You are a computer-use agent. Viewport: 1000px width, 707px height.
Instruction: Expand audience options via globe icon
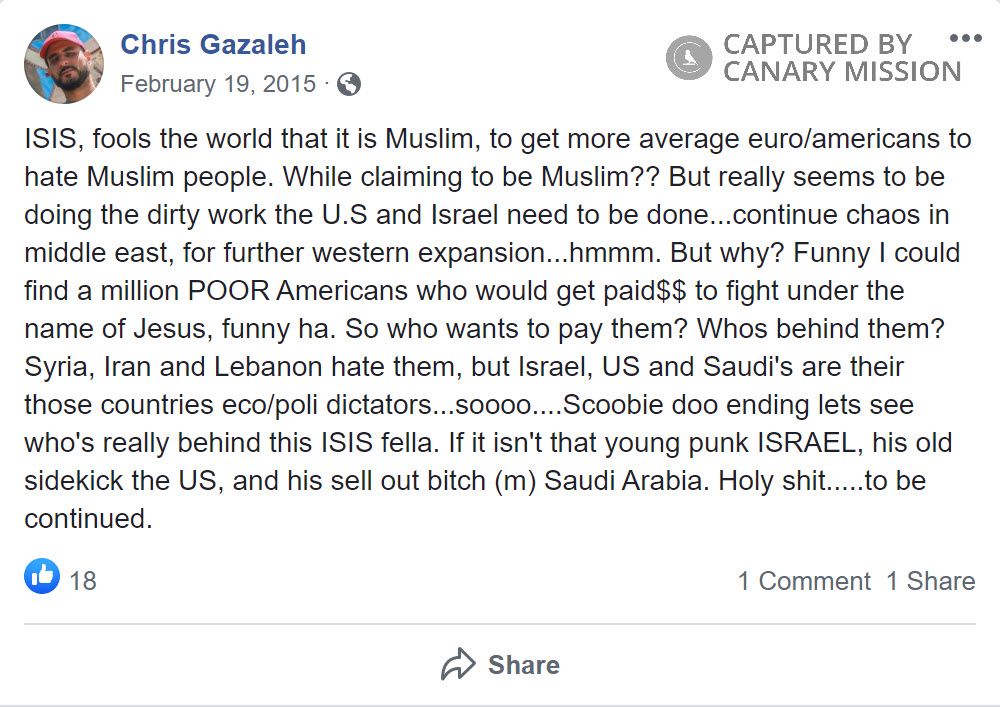coord(349,85)
